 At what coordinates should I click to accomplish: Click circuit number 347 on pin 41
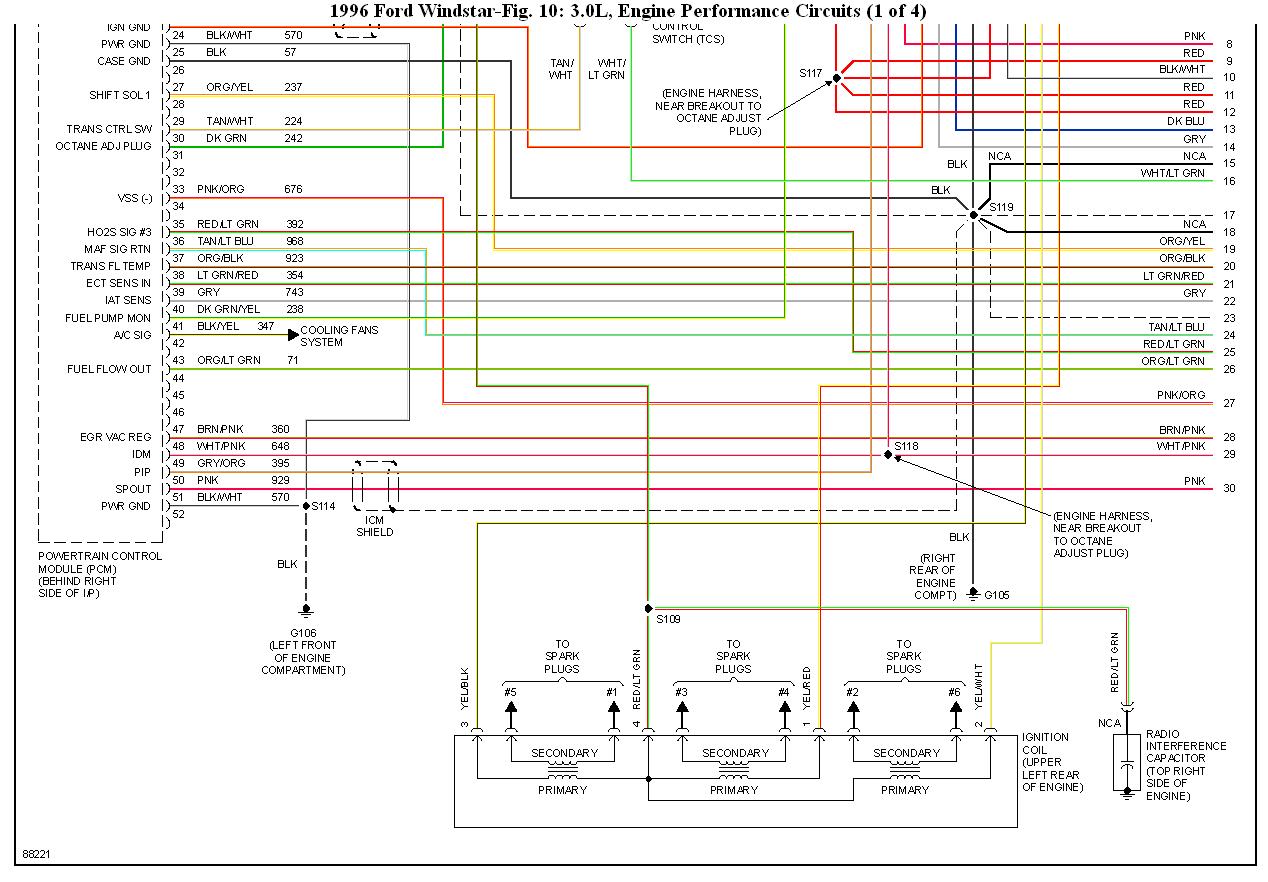click(x=265, y=326)
